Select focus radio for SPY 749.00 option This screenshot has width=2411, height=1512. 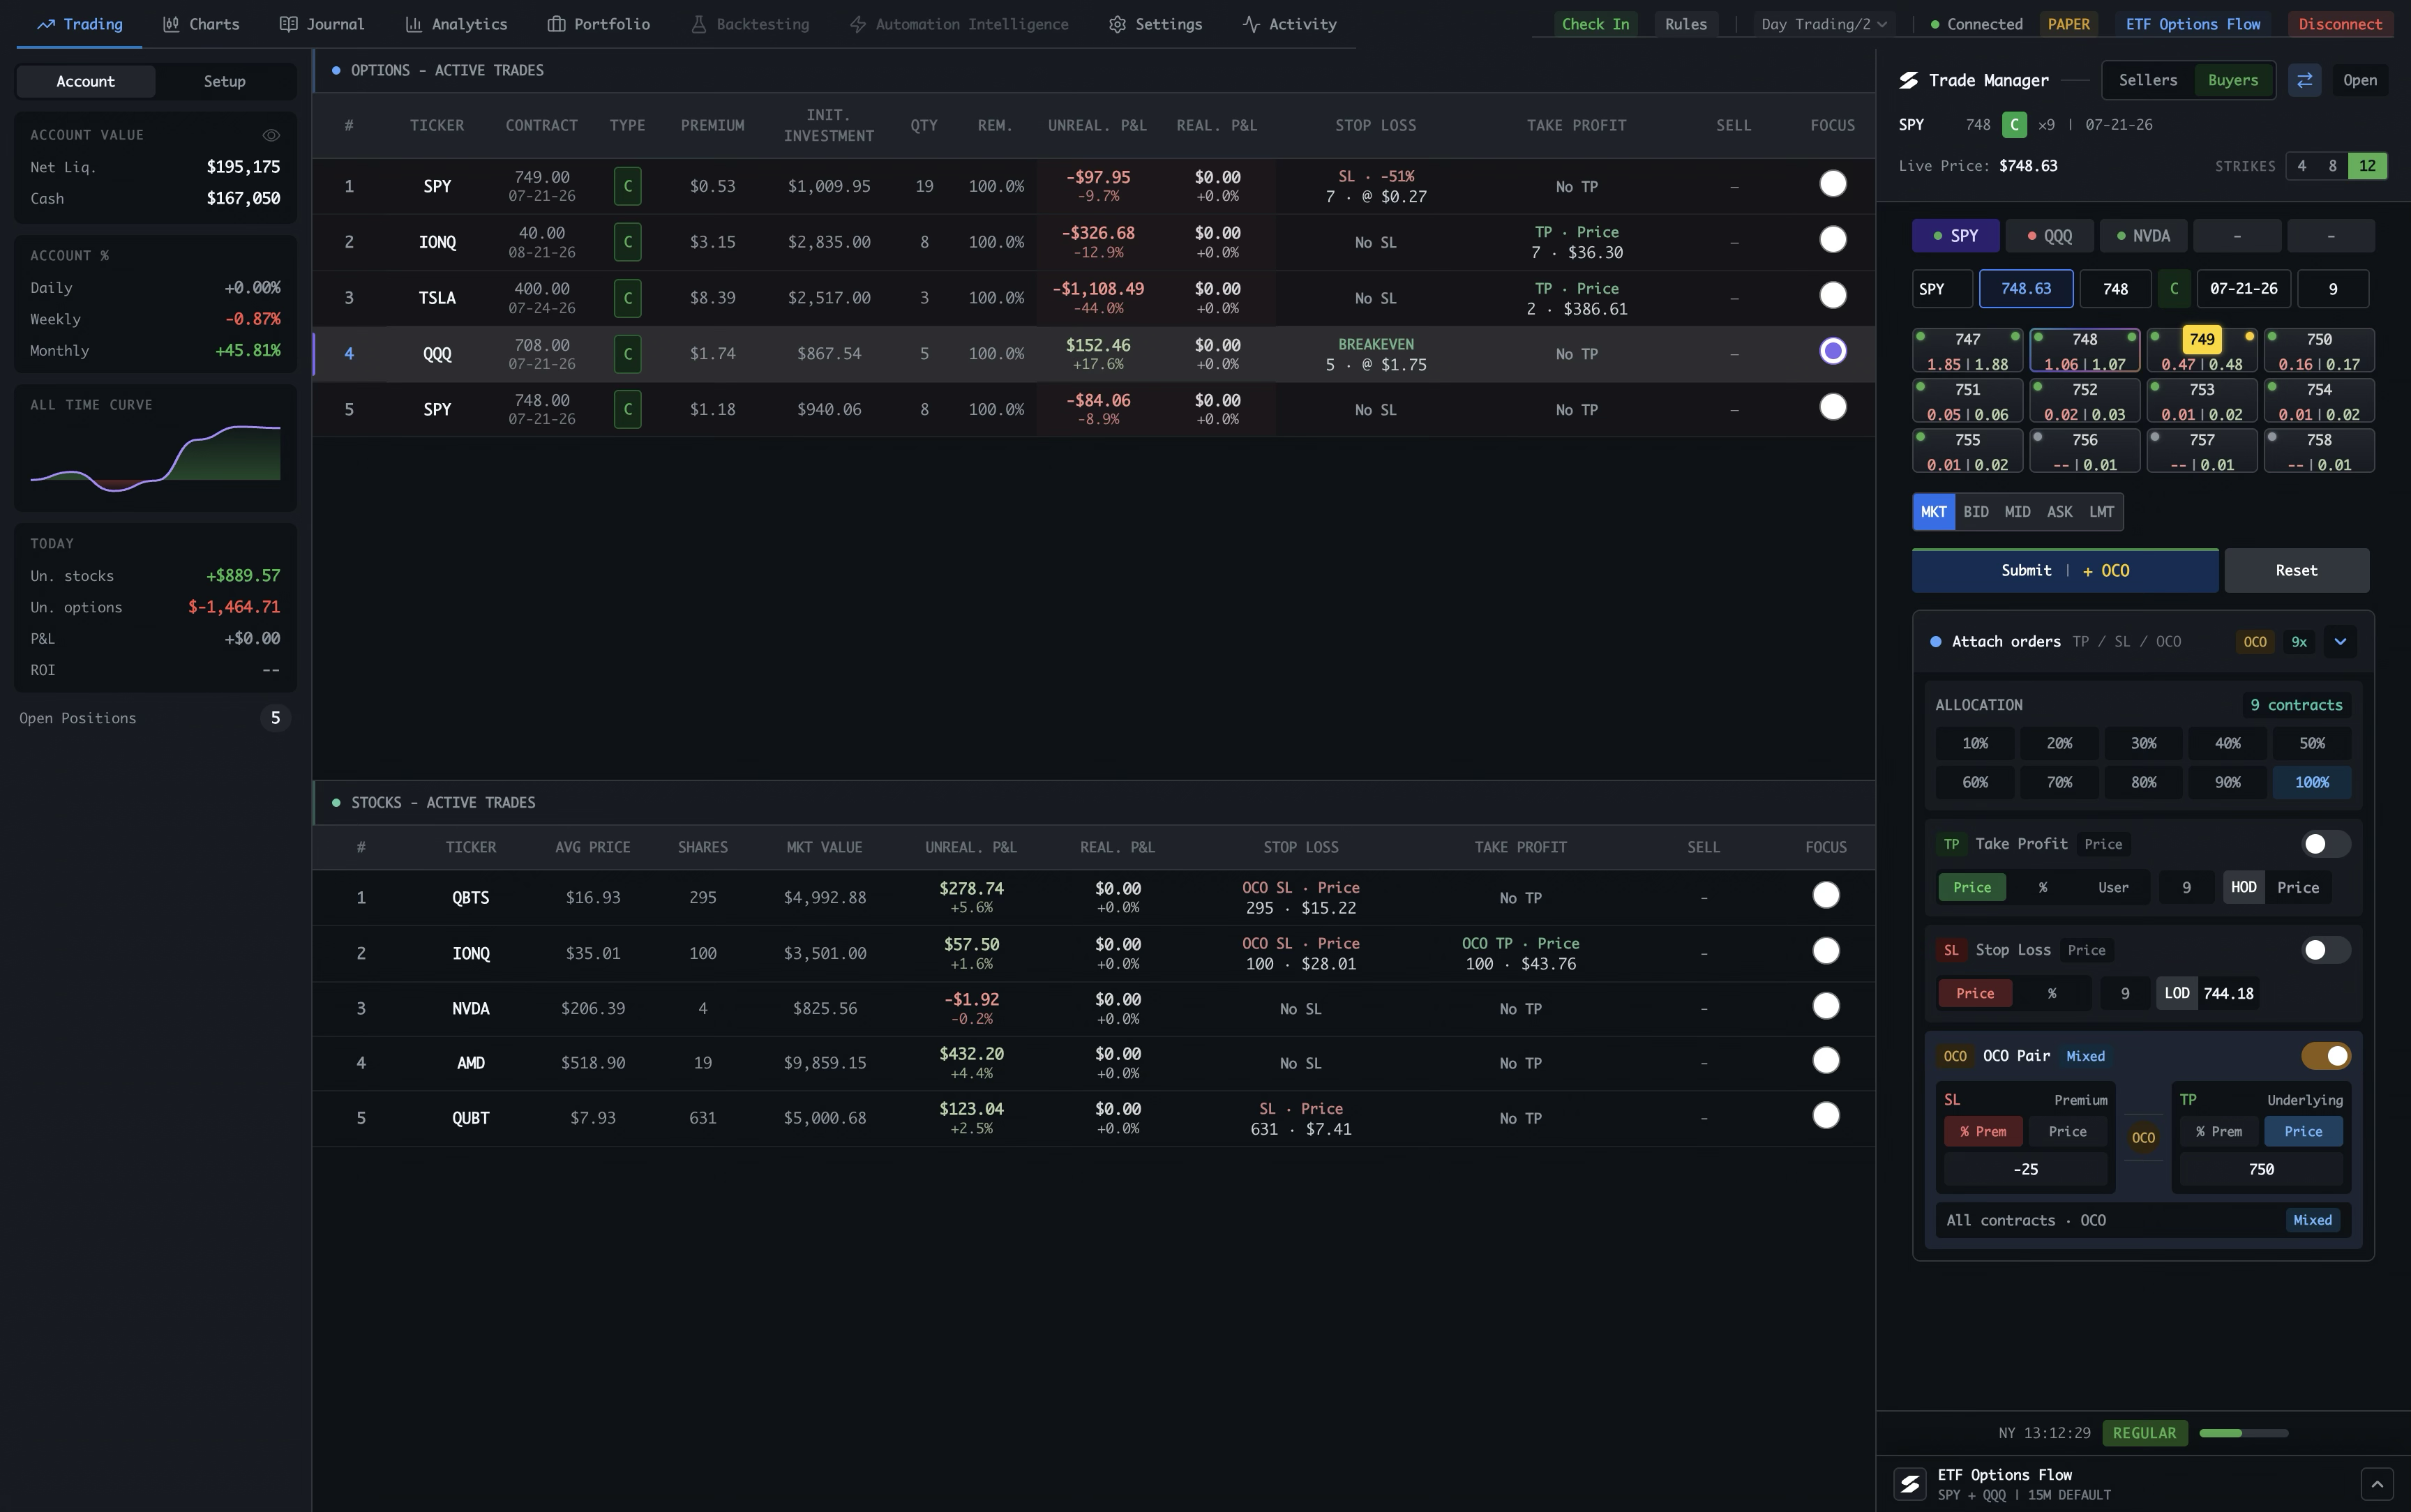(1832, 184)
